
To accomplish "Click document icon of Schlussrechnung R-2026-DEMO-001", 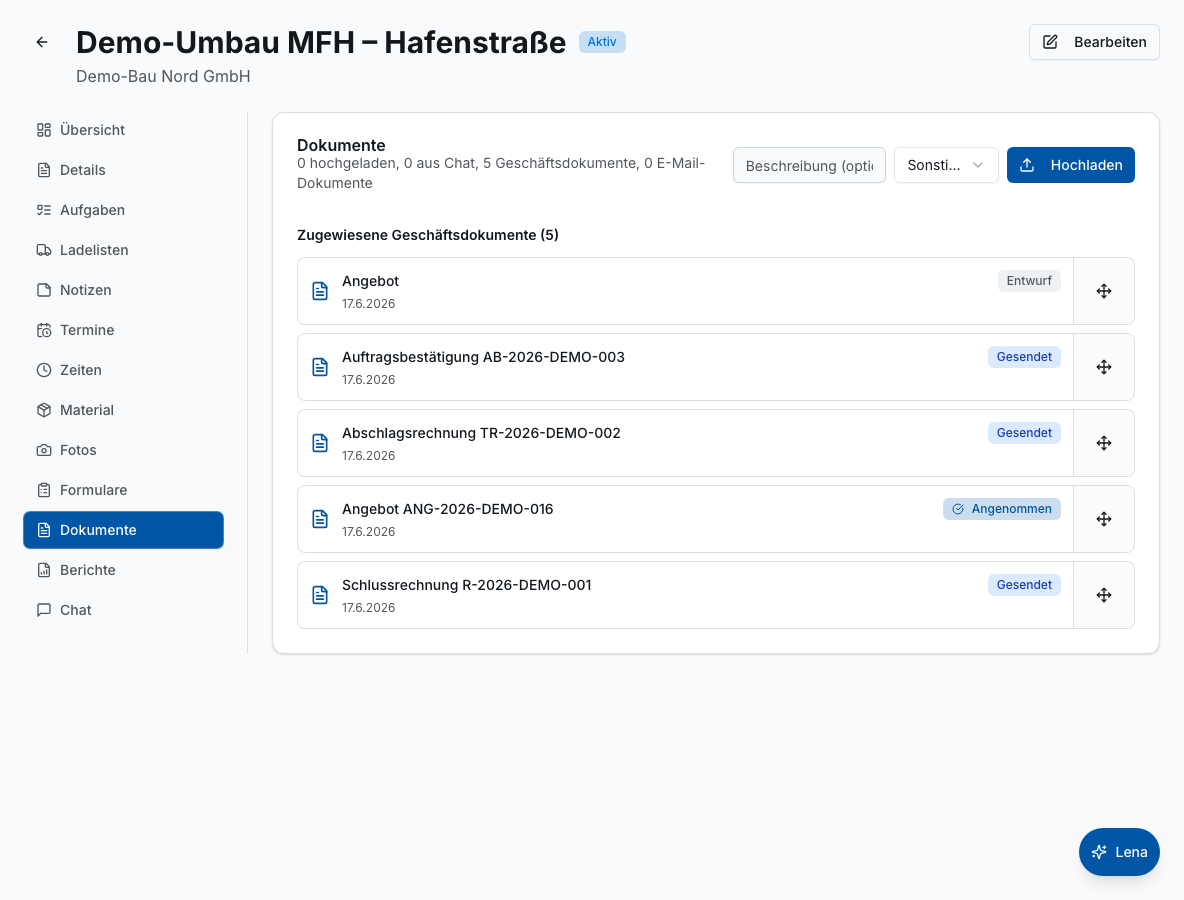I will pos(320,595).
